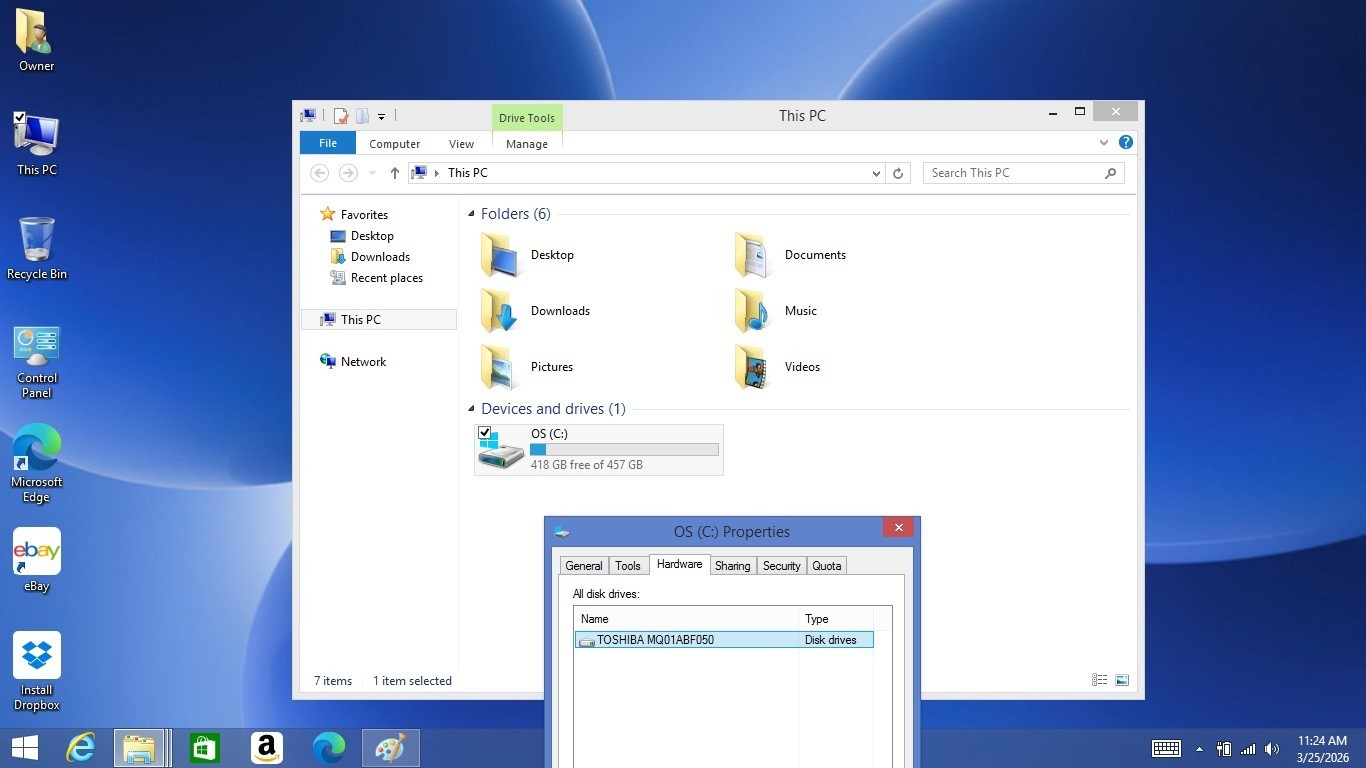1366x768 pixels.
Task: Select Favorites in navigation pane
Action: pyautogui.click(x=364, y=215)
